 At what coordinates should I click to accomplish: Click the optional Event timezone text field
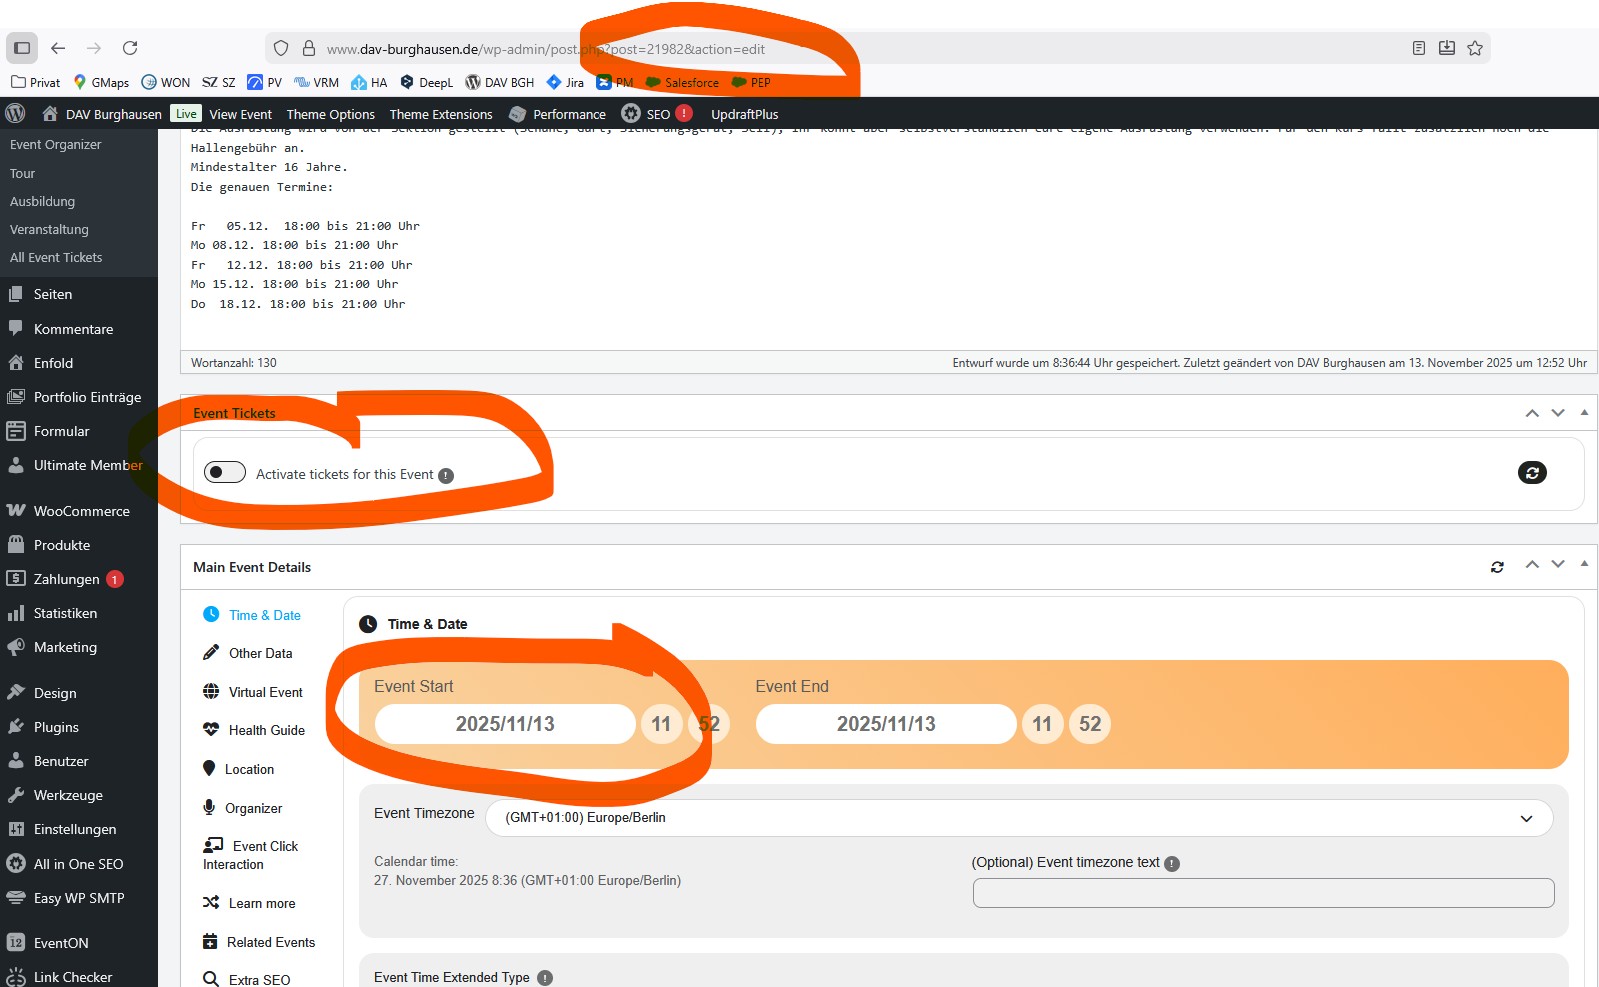(x=1262, y=893)
